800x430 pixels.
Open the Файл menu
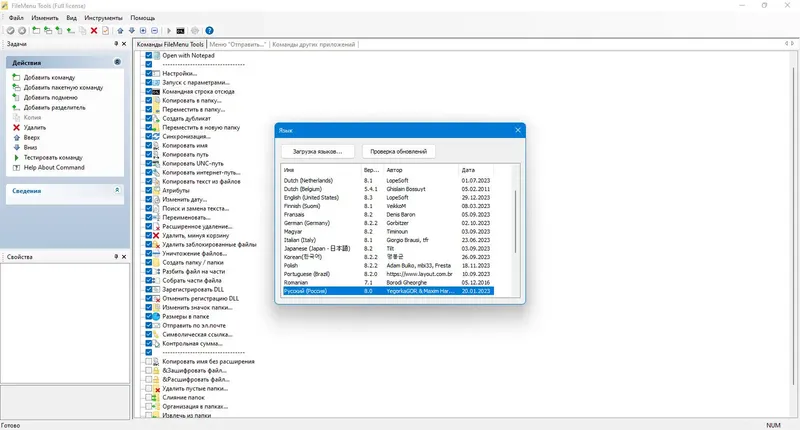[16, 18]
